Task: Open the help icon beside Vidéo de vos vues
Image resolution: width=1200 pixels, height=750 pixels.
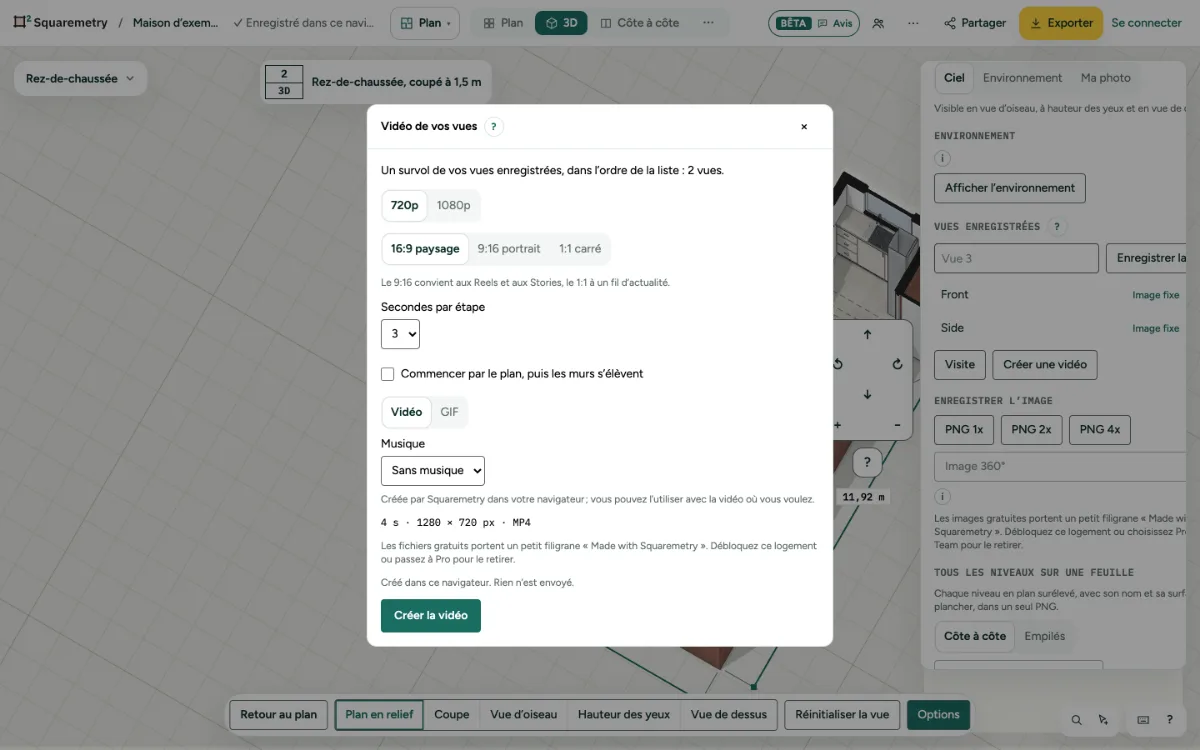Action: click(x=494, y=127)
